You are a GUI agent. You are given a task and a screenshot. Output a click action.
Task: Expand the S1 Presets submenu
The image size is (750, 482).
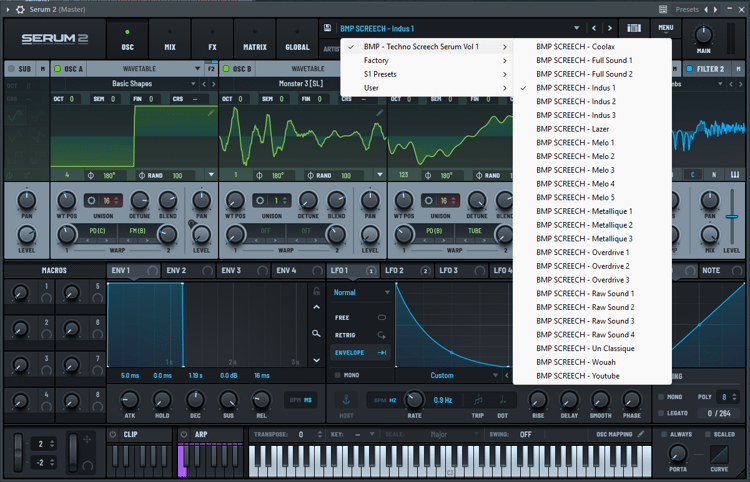pyautogui.click(x=426, y=74)
